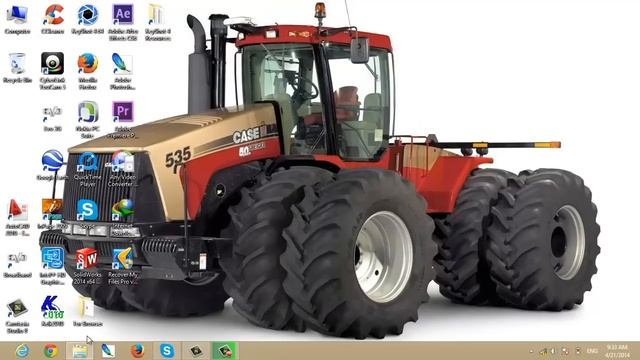Image resolution: width=640 pixels, height=360 pixels.
Task: Open the volume control in system tray
Action: pos(553,351)
